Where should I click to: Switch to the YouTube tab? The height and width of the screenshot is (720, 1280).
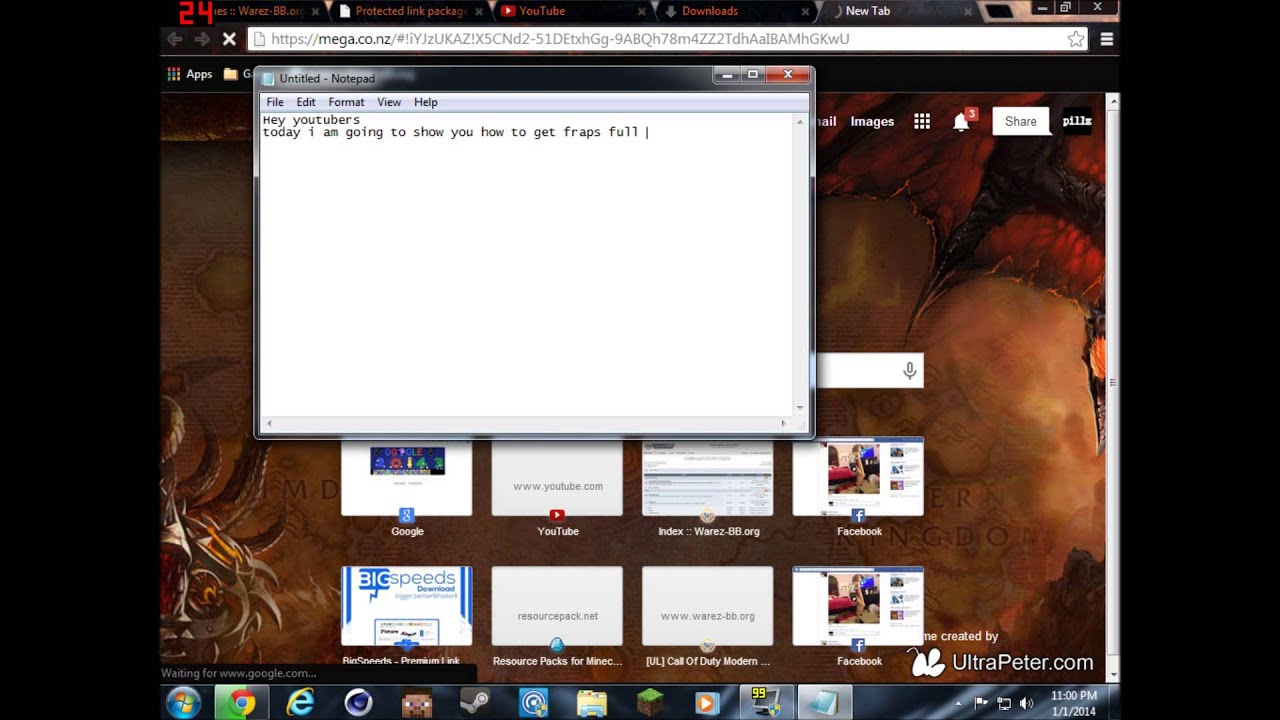click(570, 11)
